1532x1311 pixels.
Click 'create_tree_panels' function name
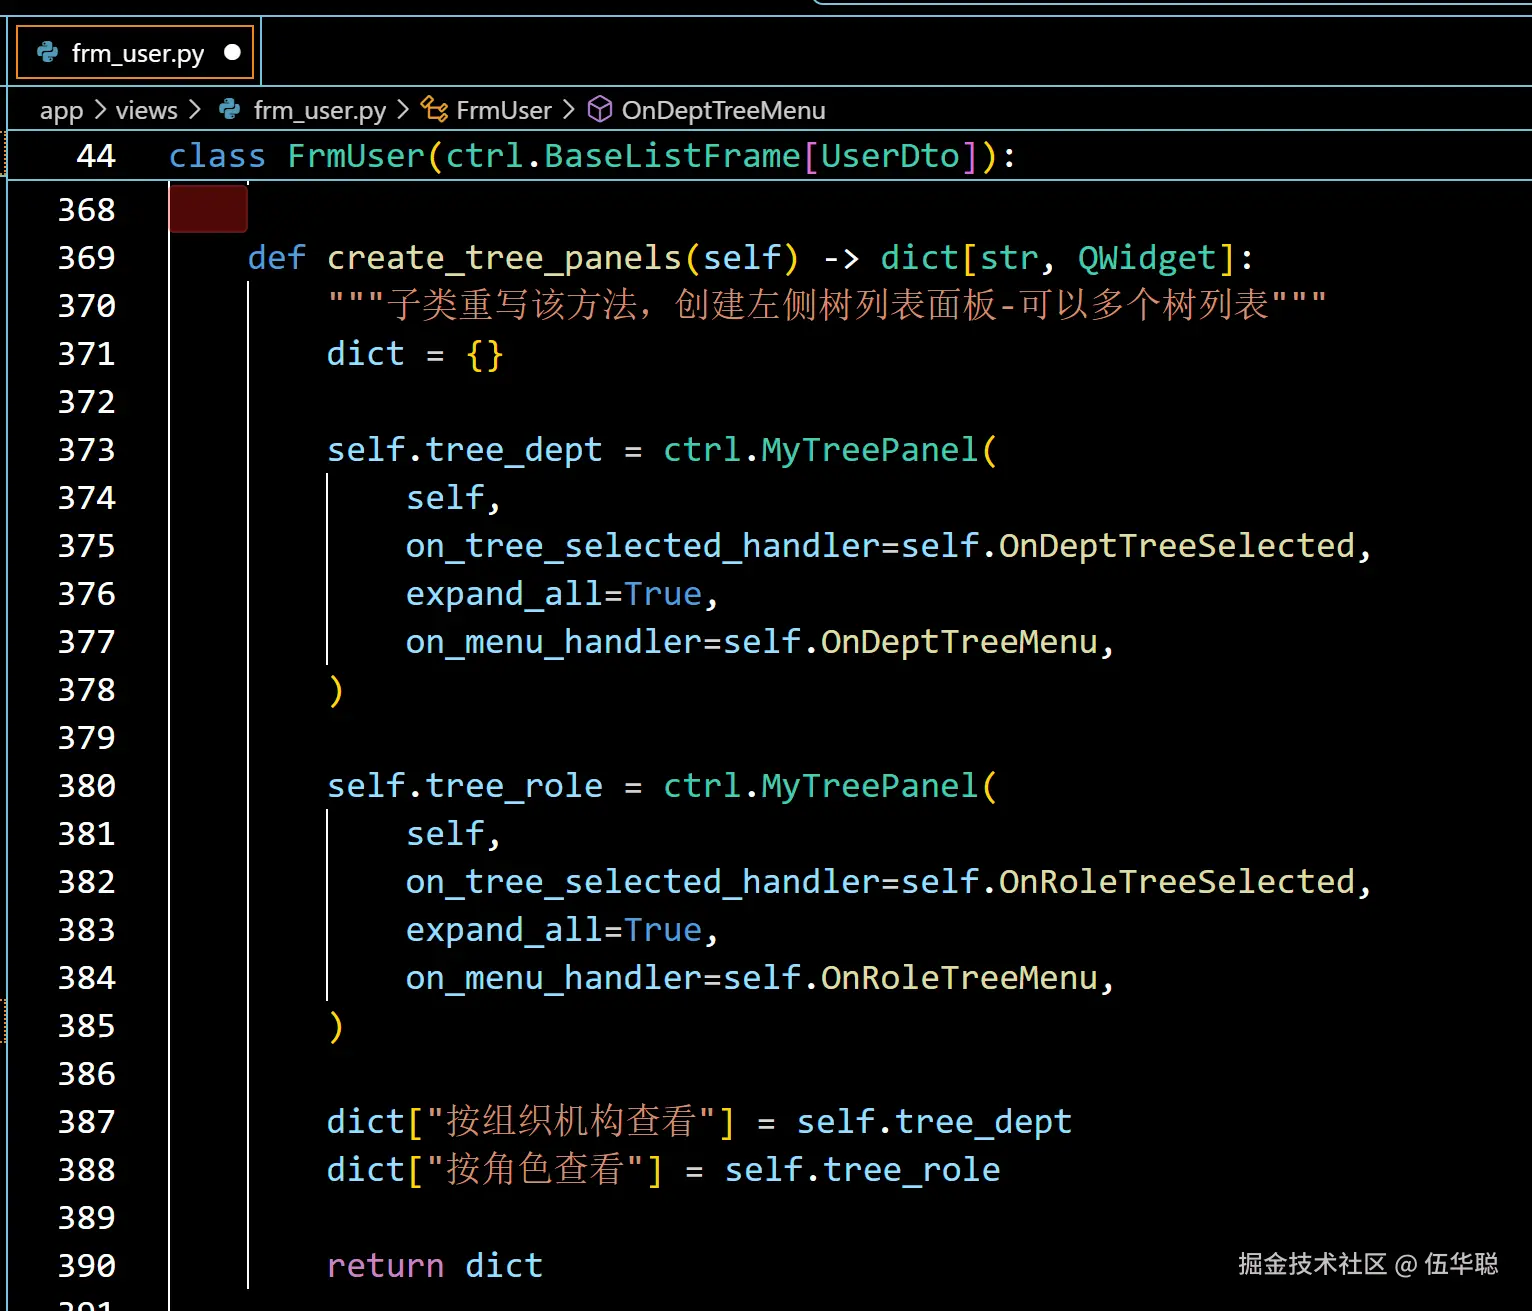tap(504, 258)
